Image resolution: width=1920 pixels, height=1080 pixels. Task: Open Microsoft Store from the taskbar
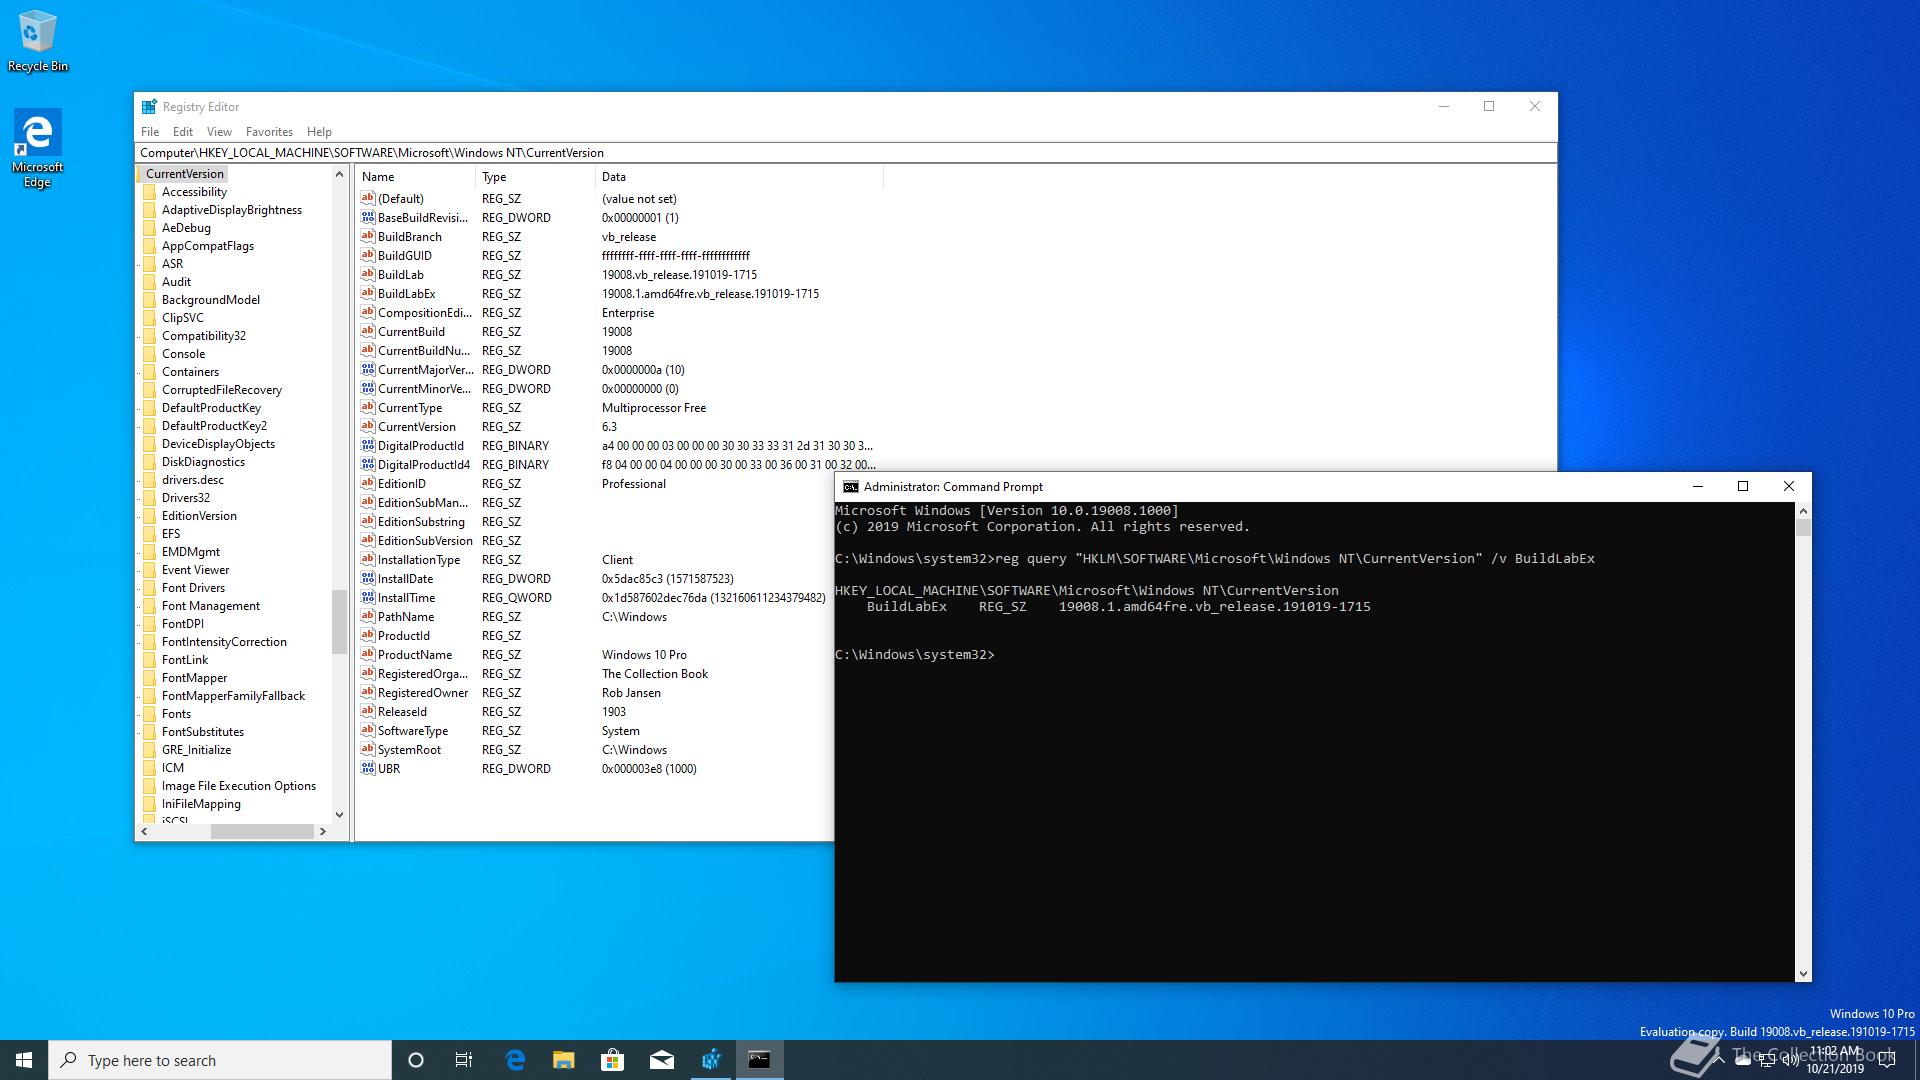[x=612, y=1060]
